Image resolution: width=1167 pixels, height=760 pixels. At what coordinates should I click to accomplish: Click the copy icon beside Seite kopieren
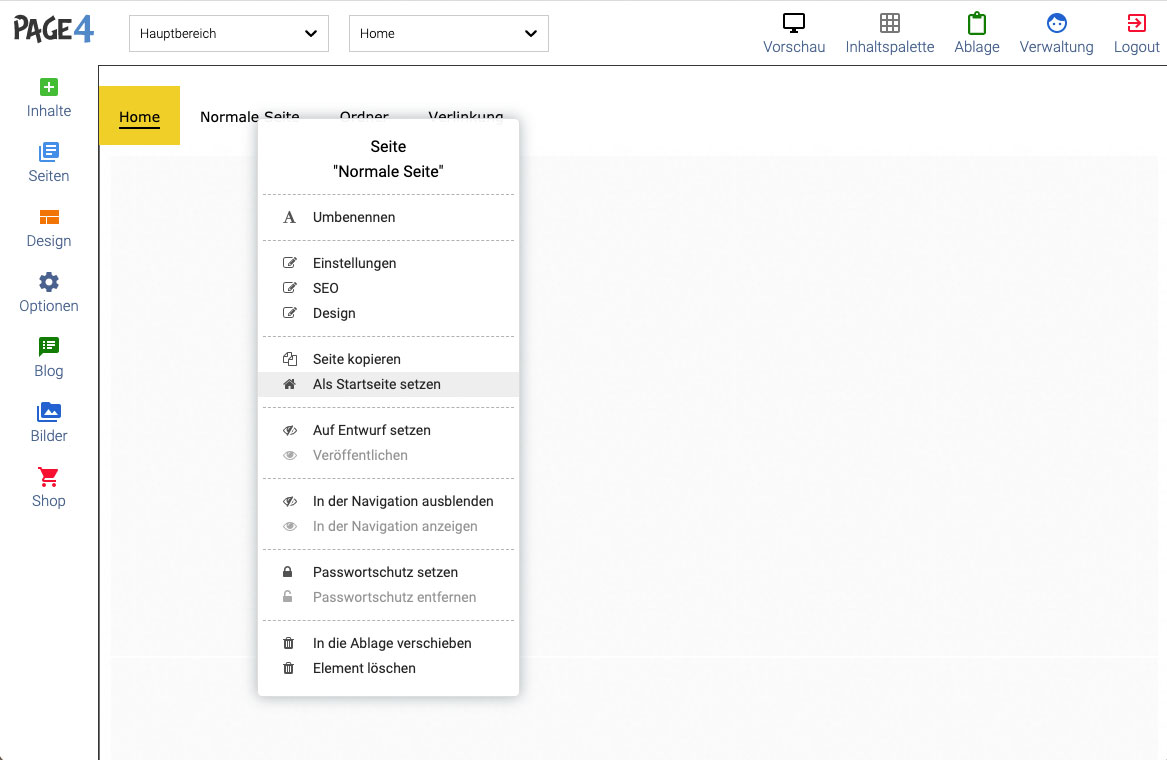(290, 359)
